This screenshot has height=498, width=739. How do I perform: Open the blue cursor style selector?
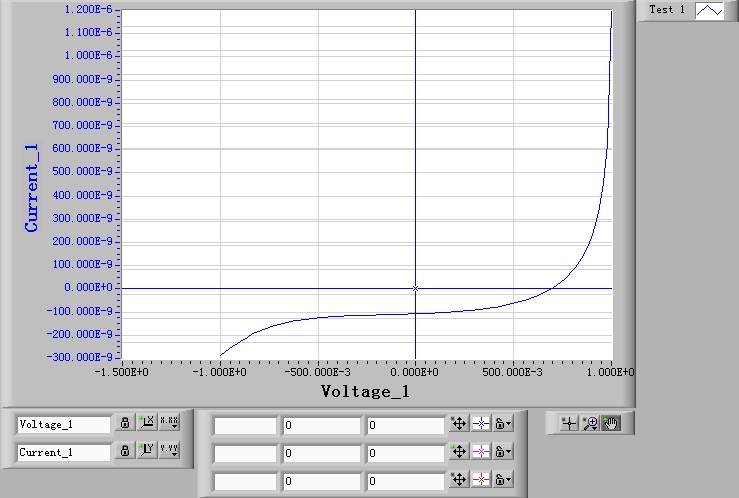pyautogui.click(x=481, y=424)
